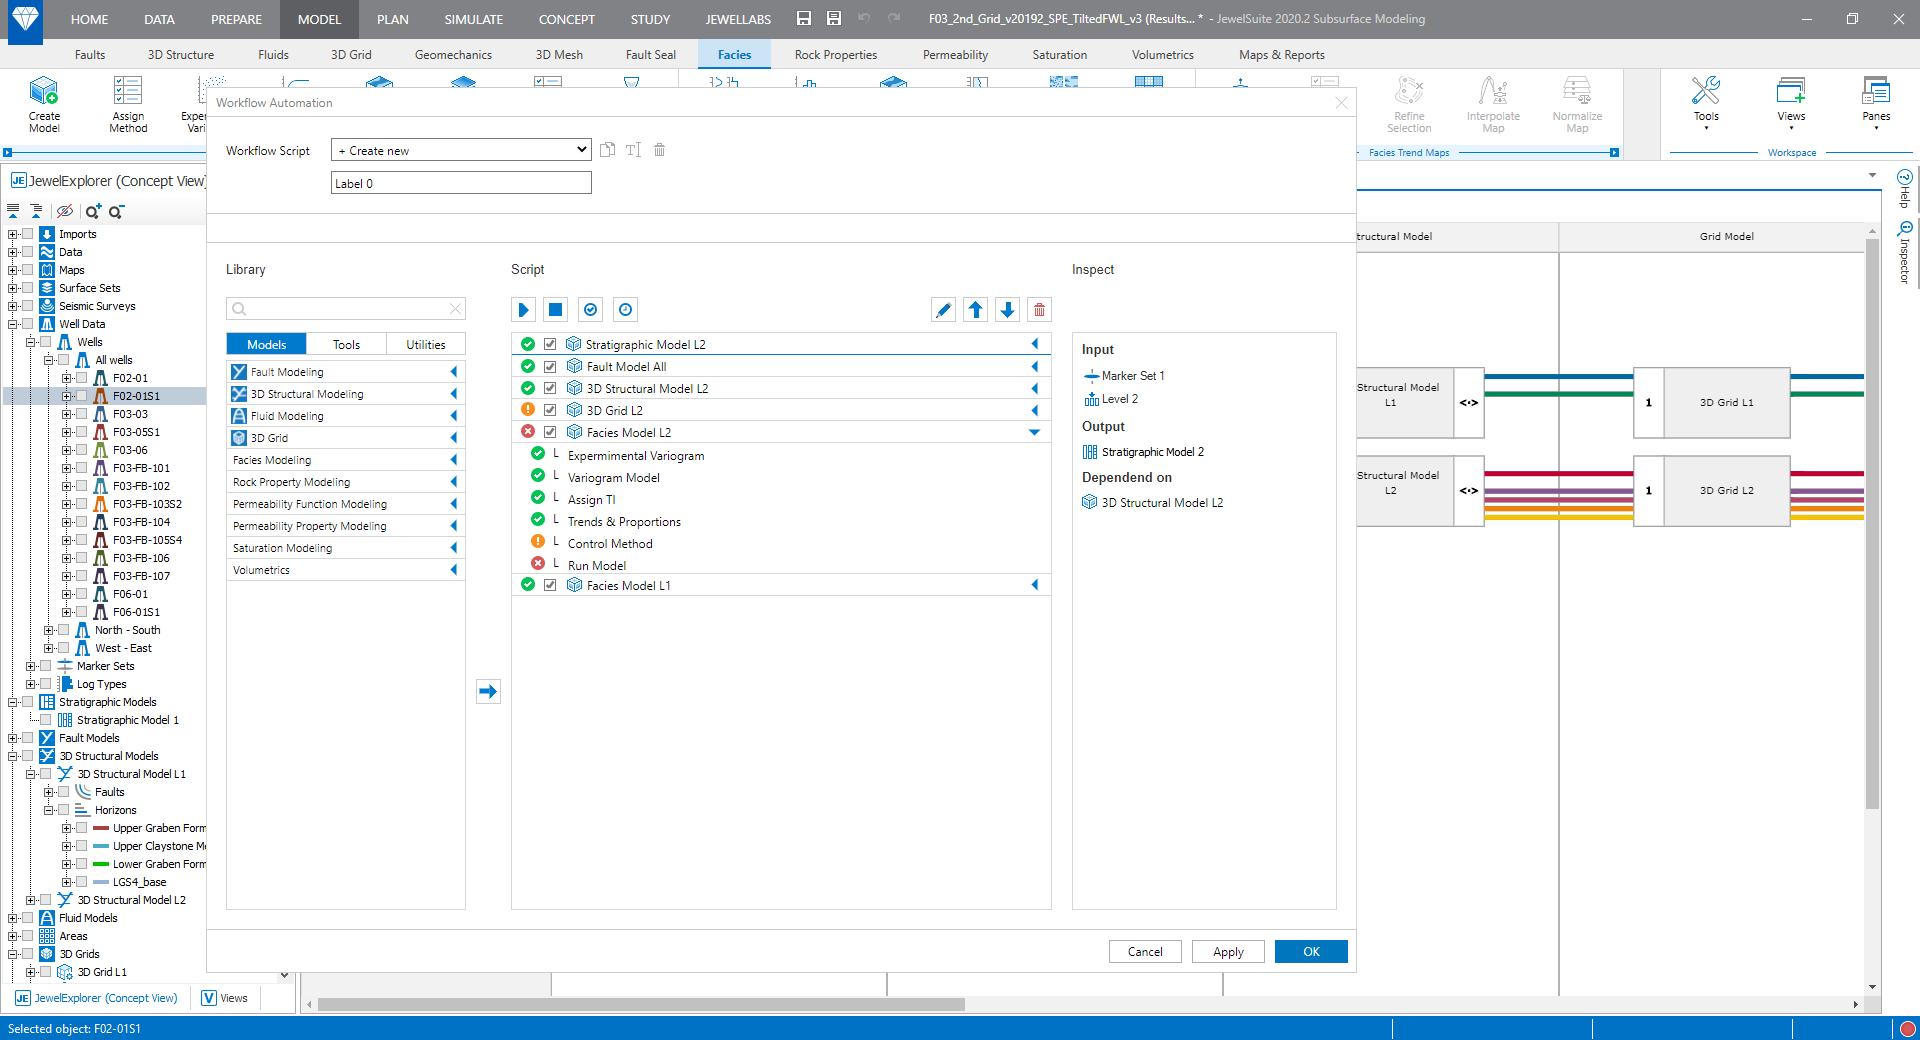The image size is (1920, 1040).
Task: Run the workflow script with the play icon
Action: tap(523, 310)
